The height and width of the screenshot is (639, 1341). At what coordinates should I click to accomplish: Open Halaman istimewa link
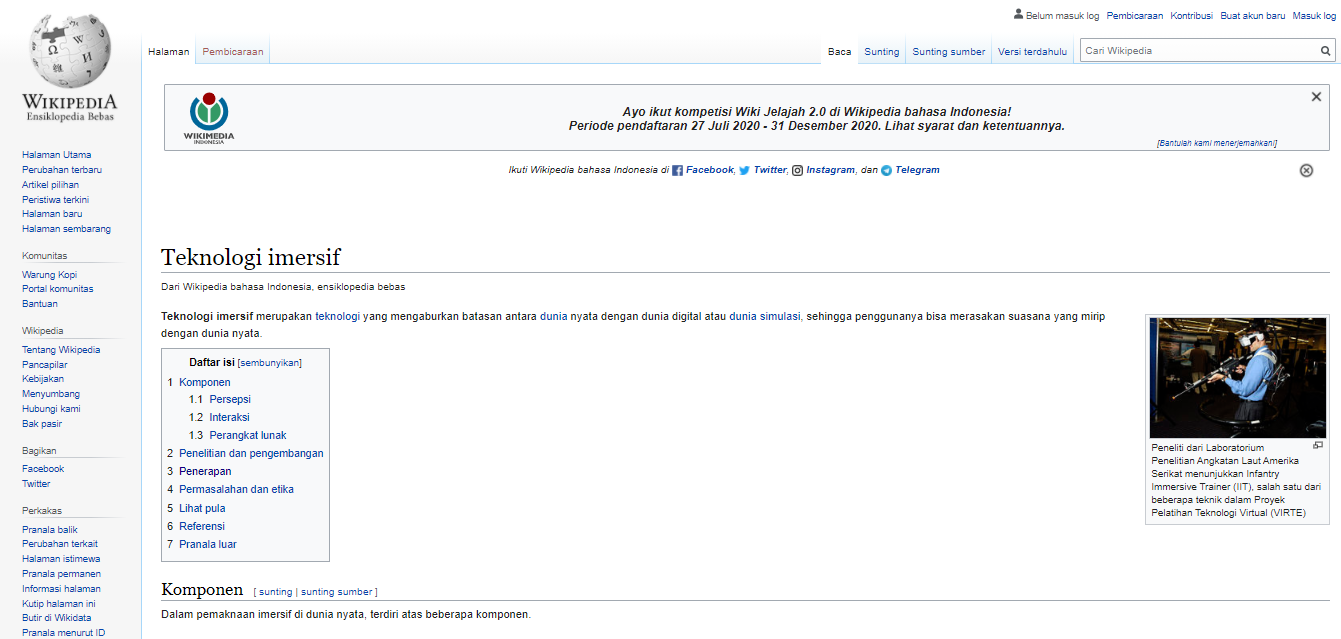coord(61,559)
